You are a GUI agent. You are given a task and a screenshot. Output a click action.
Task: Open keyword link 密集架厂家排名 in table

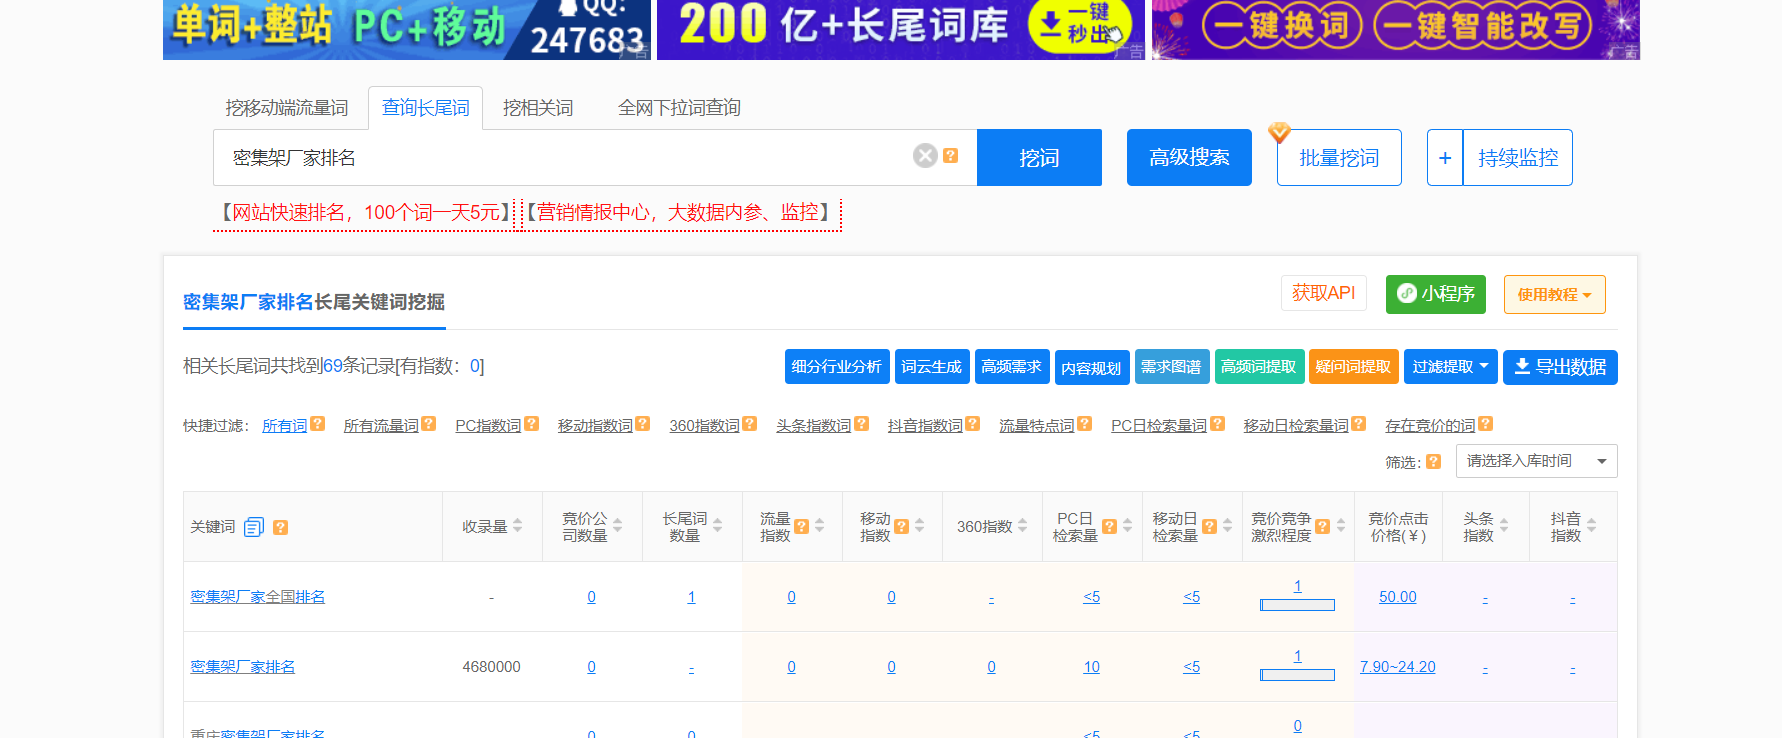click(243, 666)
